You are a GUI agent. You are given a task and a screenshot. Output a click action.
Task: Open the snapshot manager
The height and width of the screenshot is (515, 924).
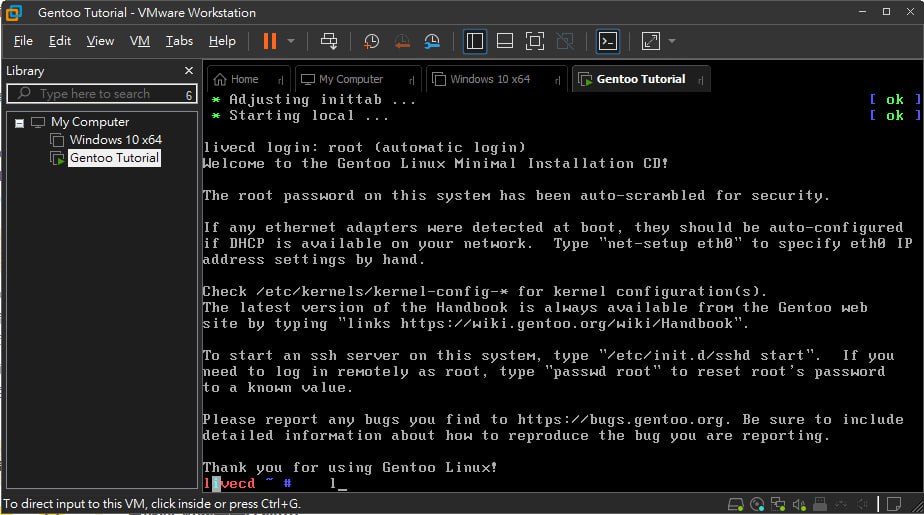coord(432,41)
